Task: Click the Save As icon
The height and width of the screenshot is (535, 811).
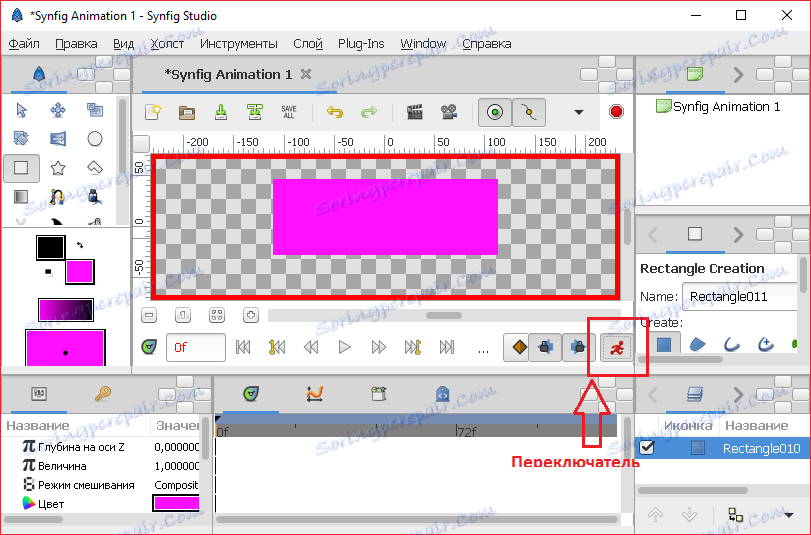Action: (254, 112)
